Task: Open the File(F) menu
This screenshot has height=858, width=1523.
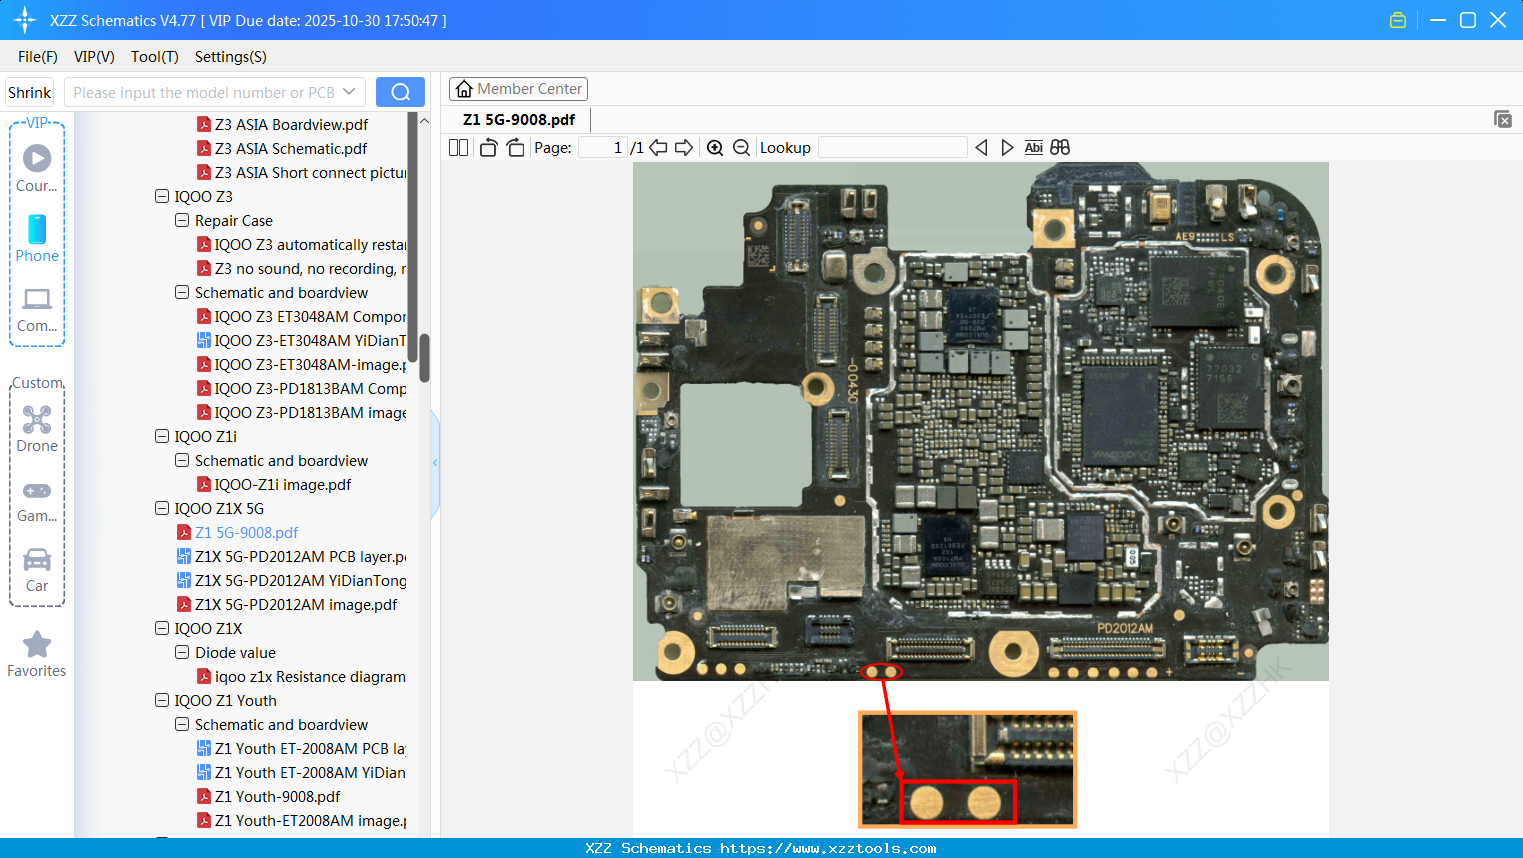Action: point(38,57)
